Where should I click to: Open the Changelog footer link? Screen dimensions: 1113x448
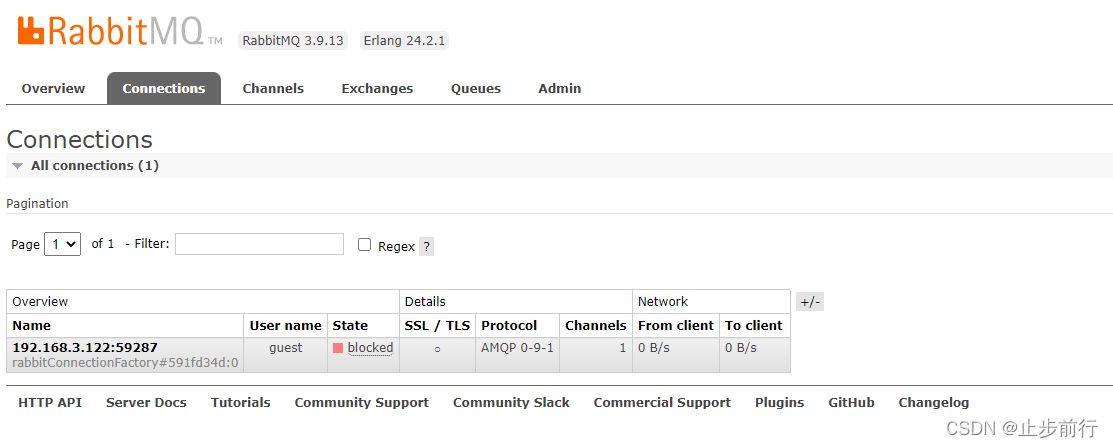933,403
